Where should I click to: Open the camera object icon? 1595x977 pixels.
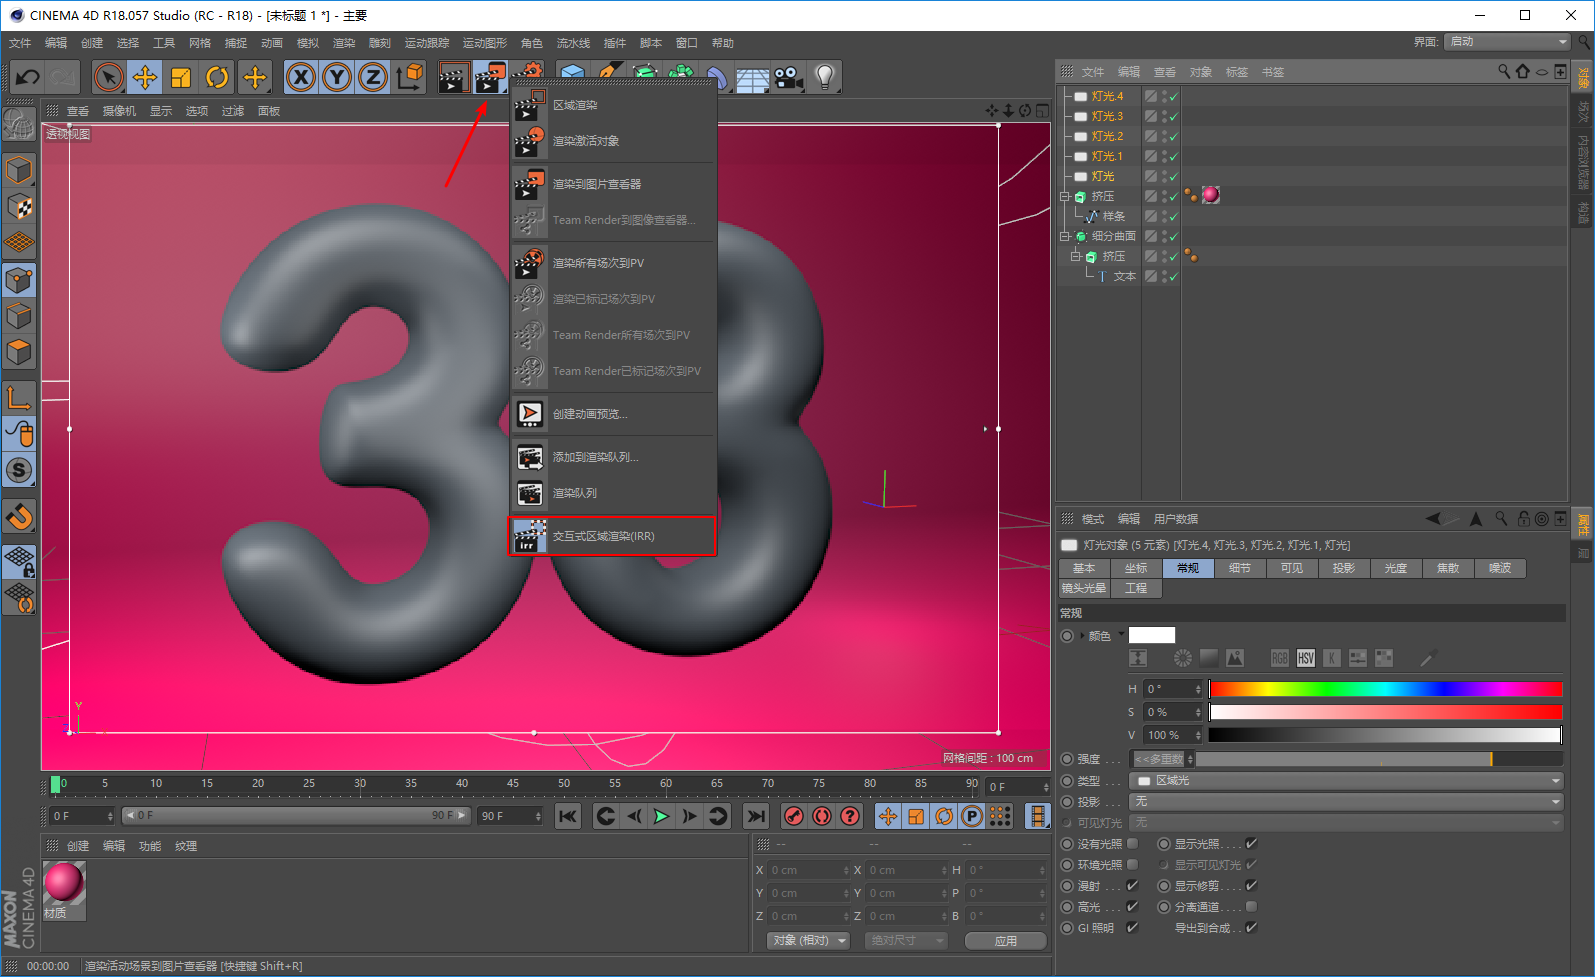tap(788, 77)
